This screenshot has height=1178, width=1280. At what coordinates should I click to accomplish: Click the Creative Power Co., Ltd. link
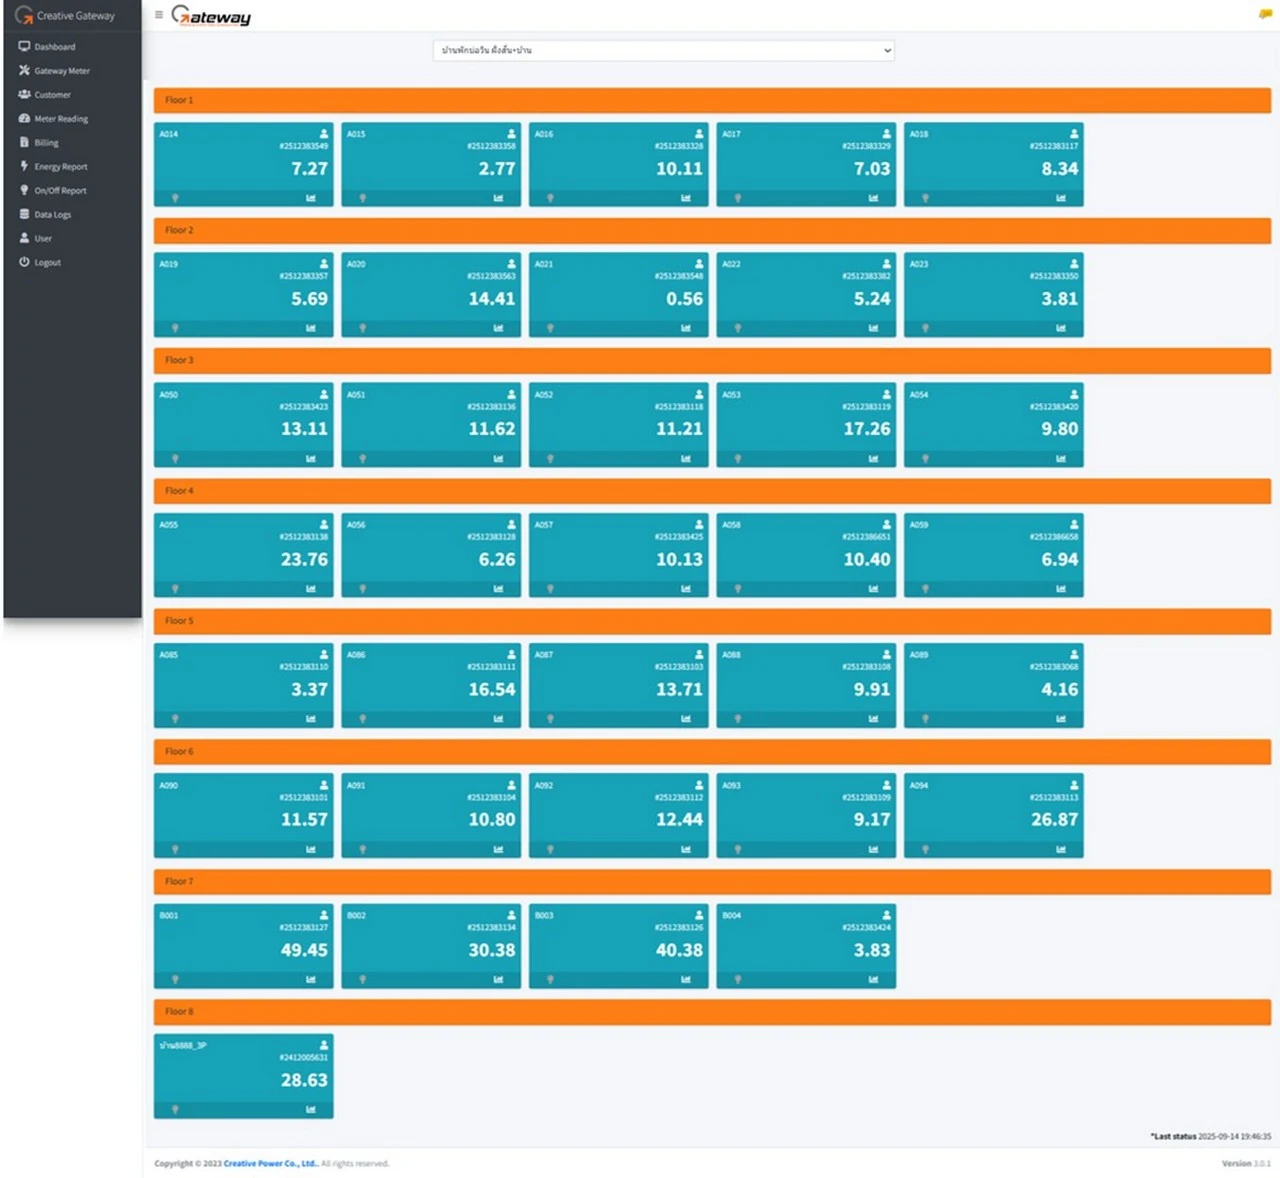click(270, 1163)
